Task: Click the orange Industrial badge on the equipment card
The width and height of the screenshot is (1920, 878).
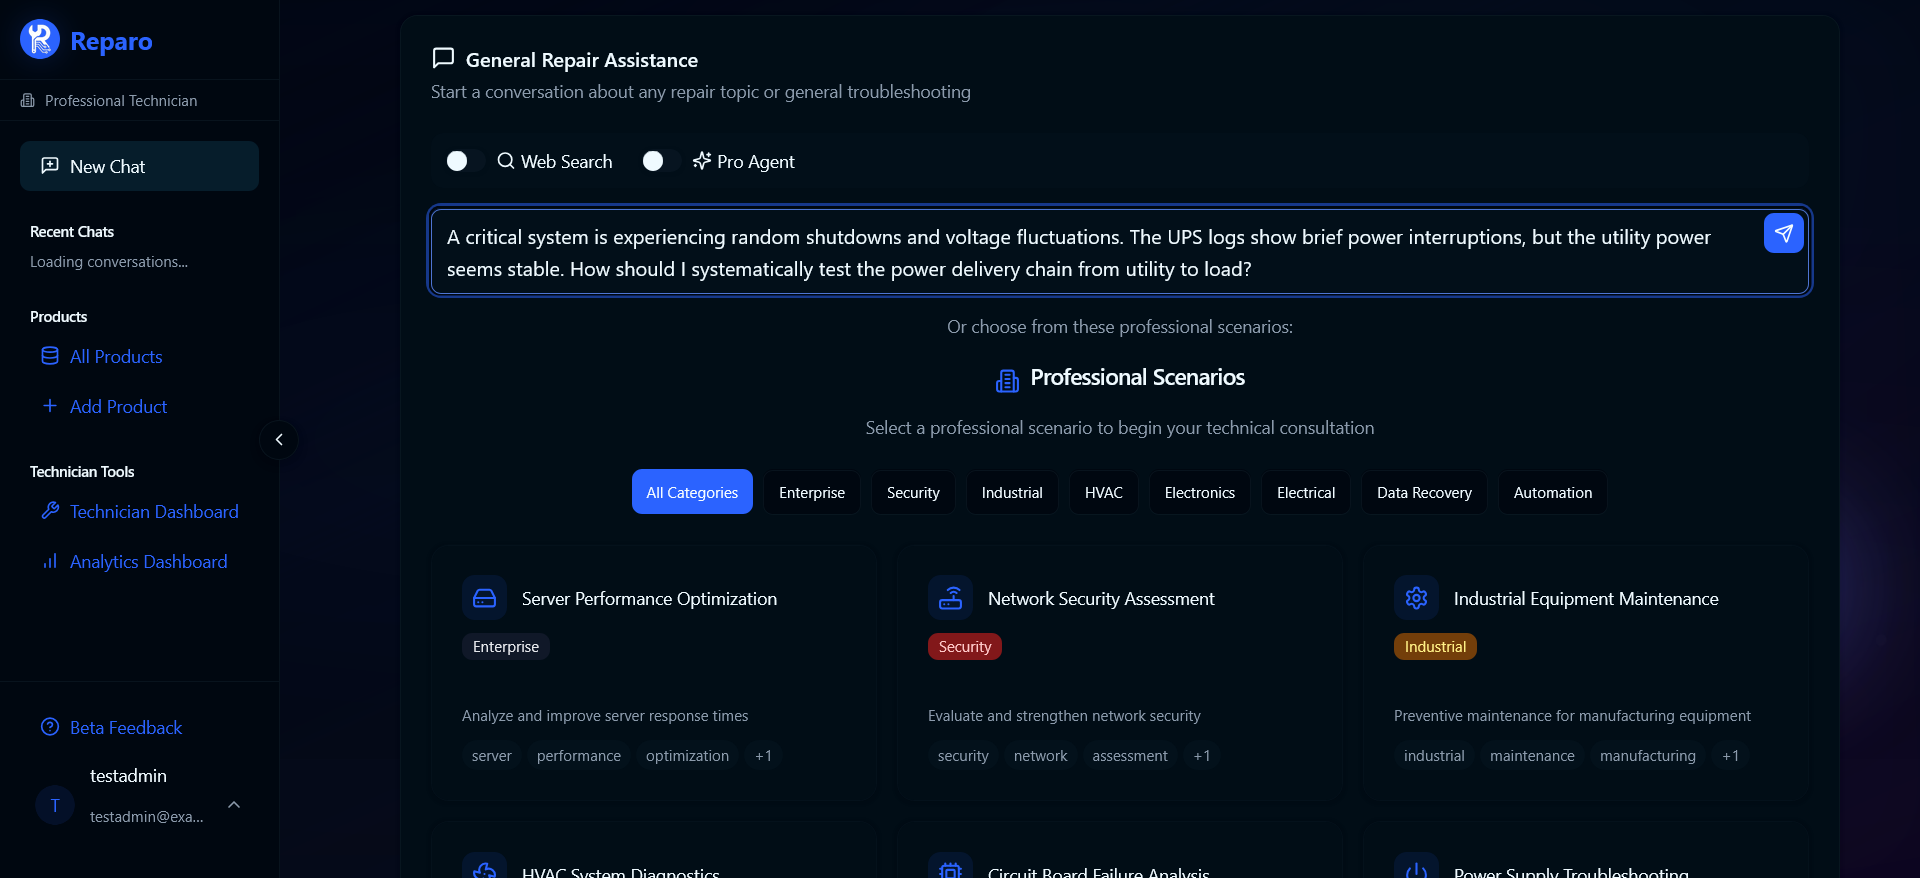Action: coord(1435,647)
